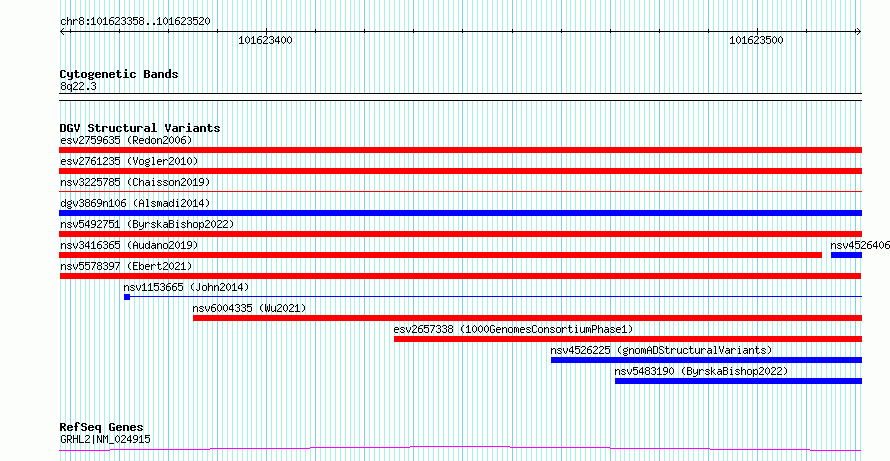Select the esv2761235 (Vogler2010) variant label
Image resolution: width=890 pixels, height=461 pixels.
(x=129, y=162)
